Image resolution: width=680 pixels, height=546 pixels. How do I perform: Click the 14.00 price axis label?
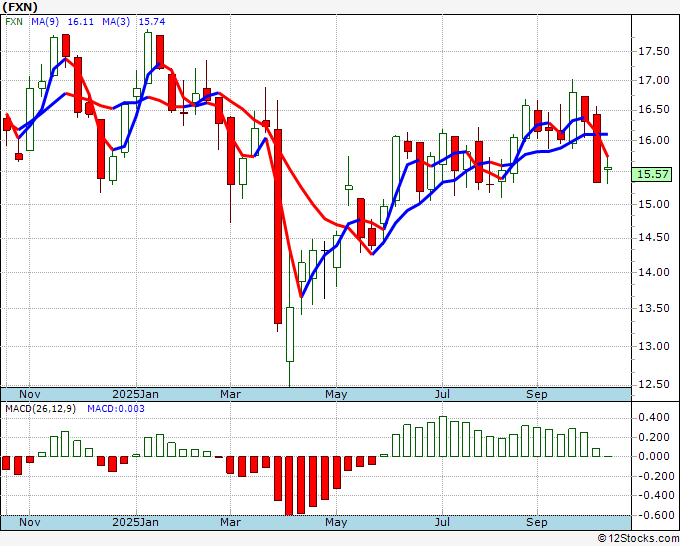(x=654, y=272)
